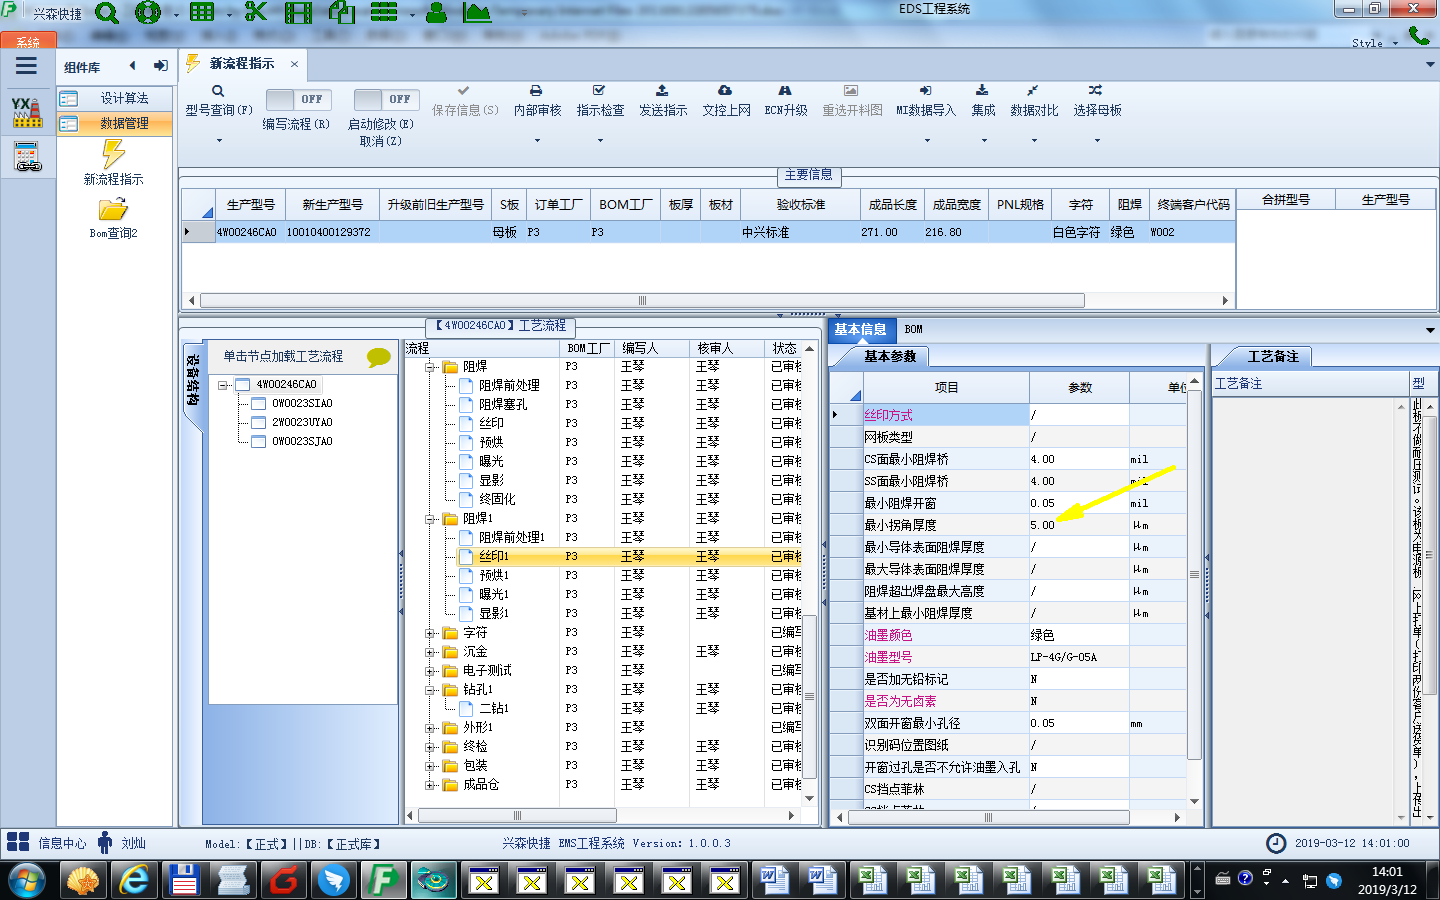Click the green user person icon
The width and height of the screenshot is (1440, 900).
(436, 13)
